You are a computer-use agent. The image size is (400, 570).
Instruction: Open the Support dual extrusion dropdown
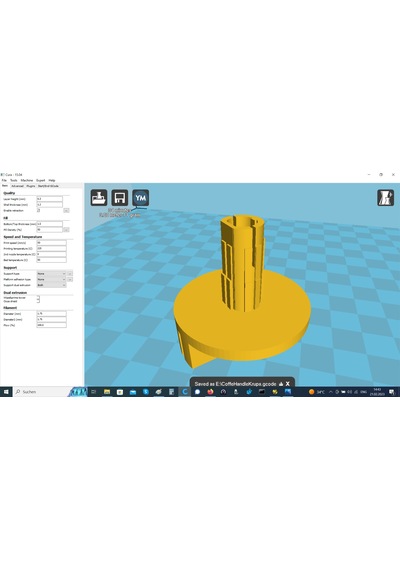pos(51,285)
